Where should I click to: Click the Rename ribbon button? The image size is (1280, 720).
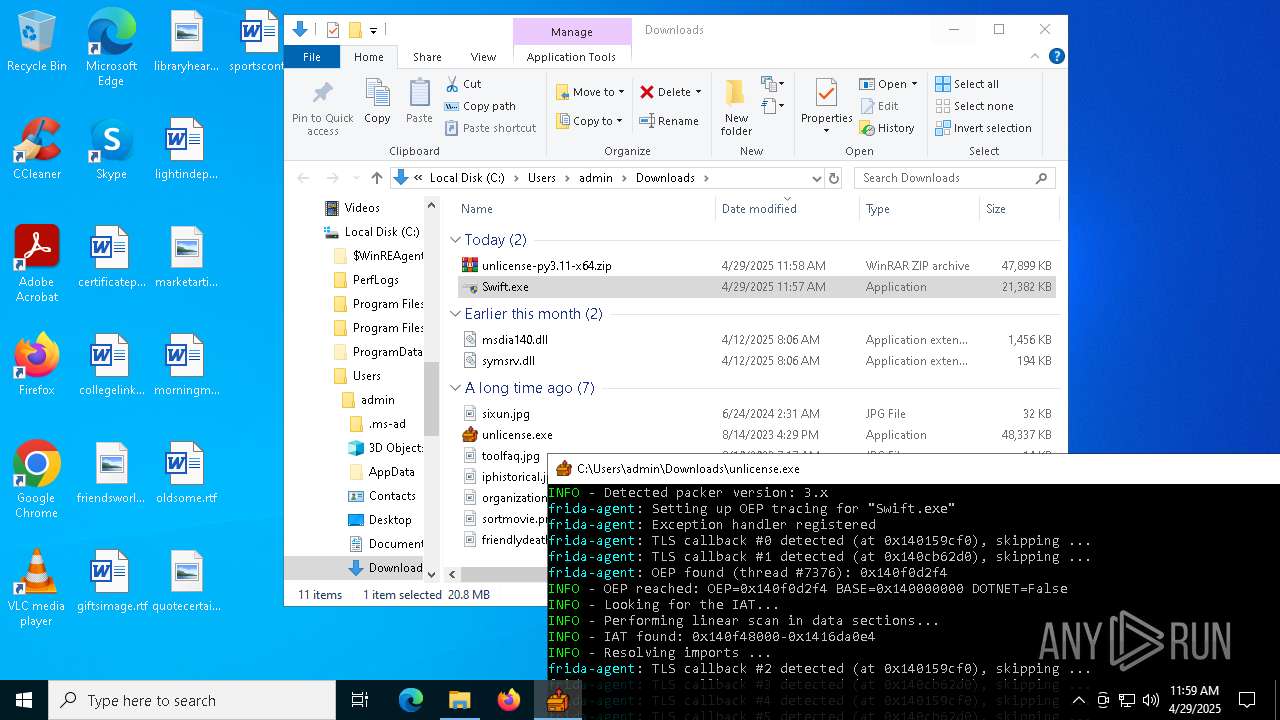pyautogui.click(x=669, y=121)
